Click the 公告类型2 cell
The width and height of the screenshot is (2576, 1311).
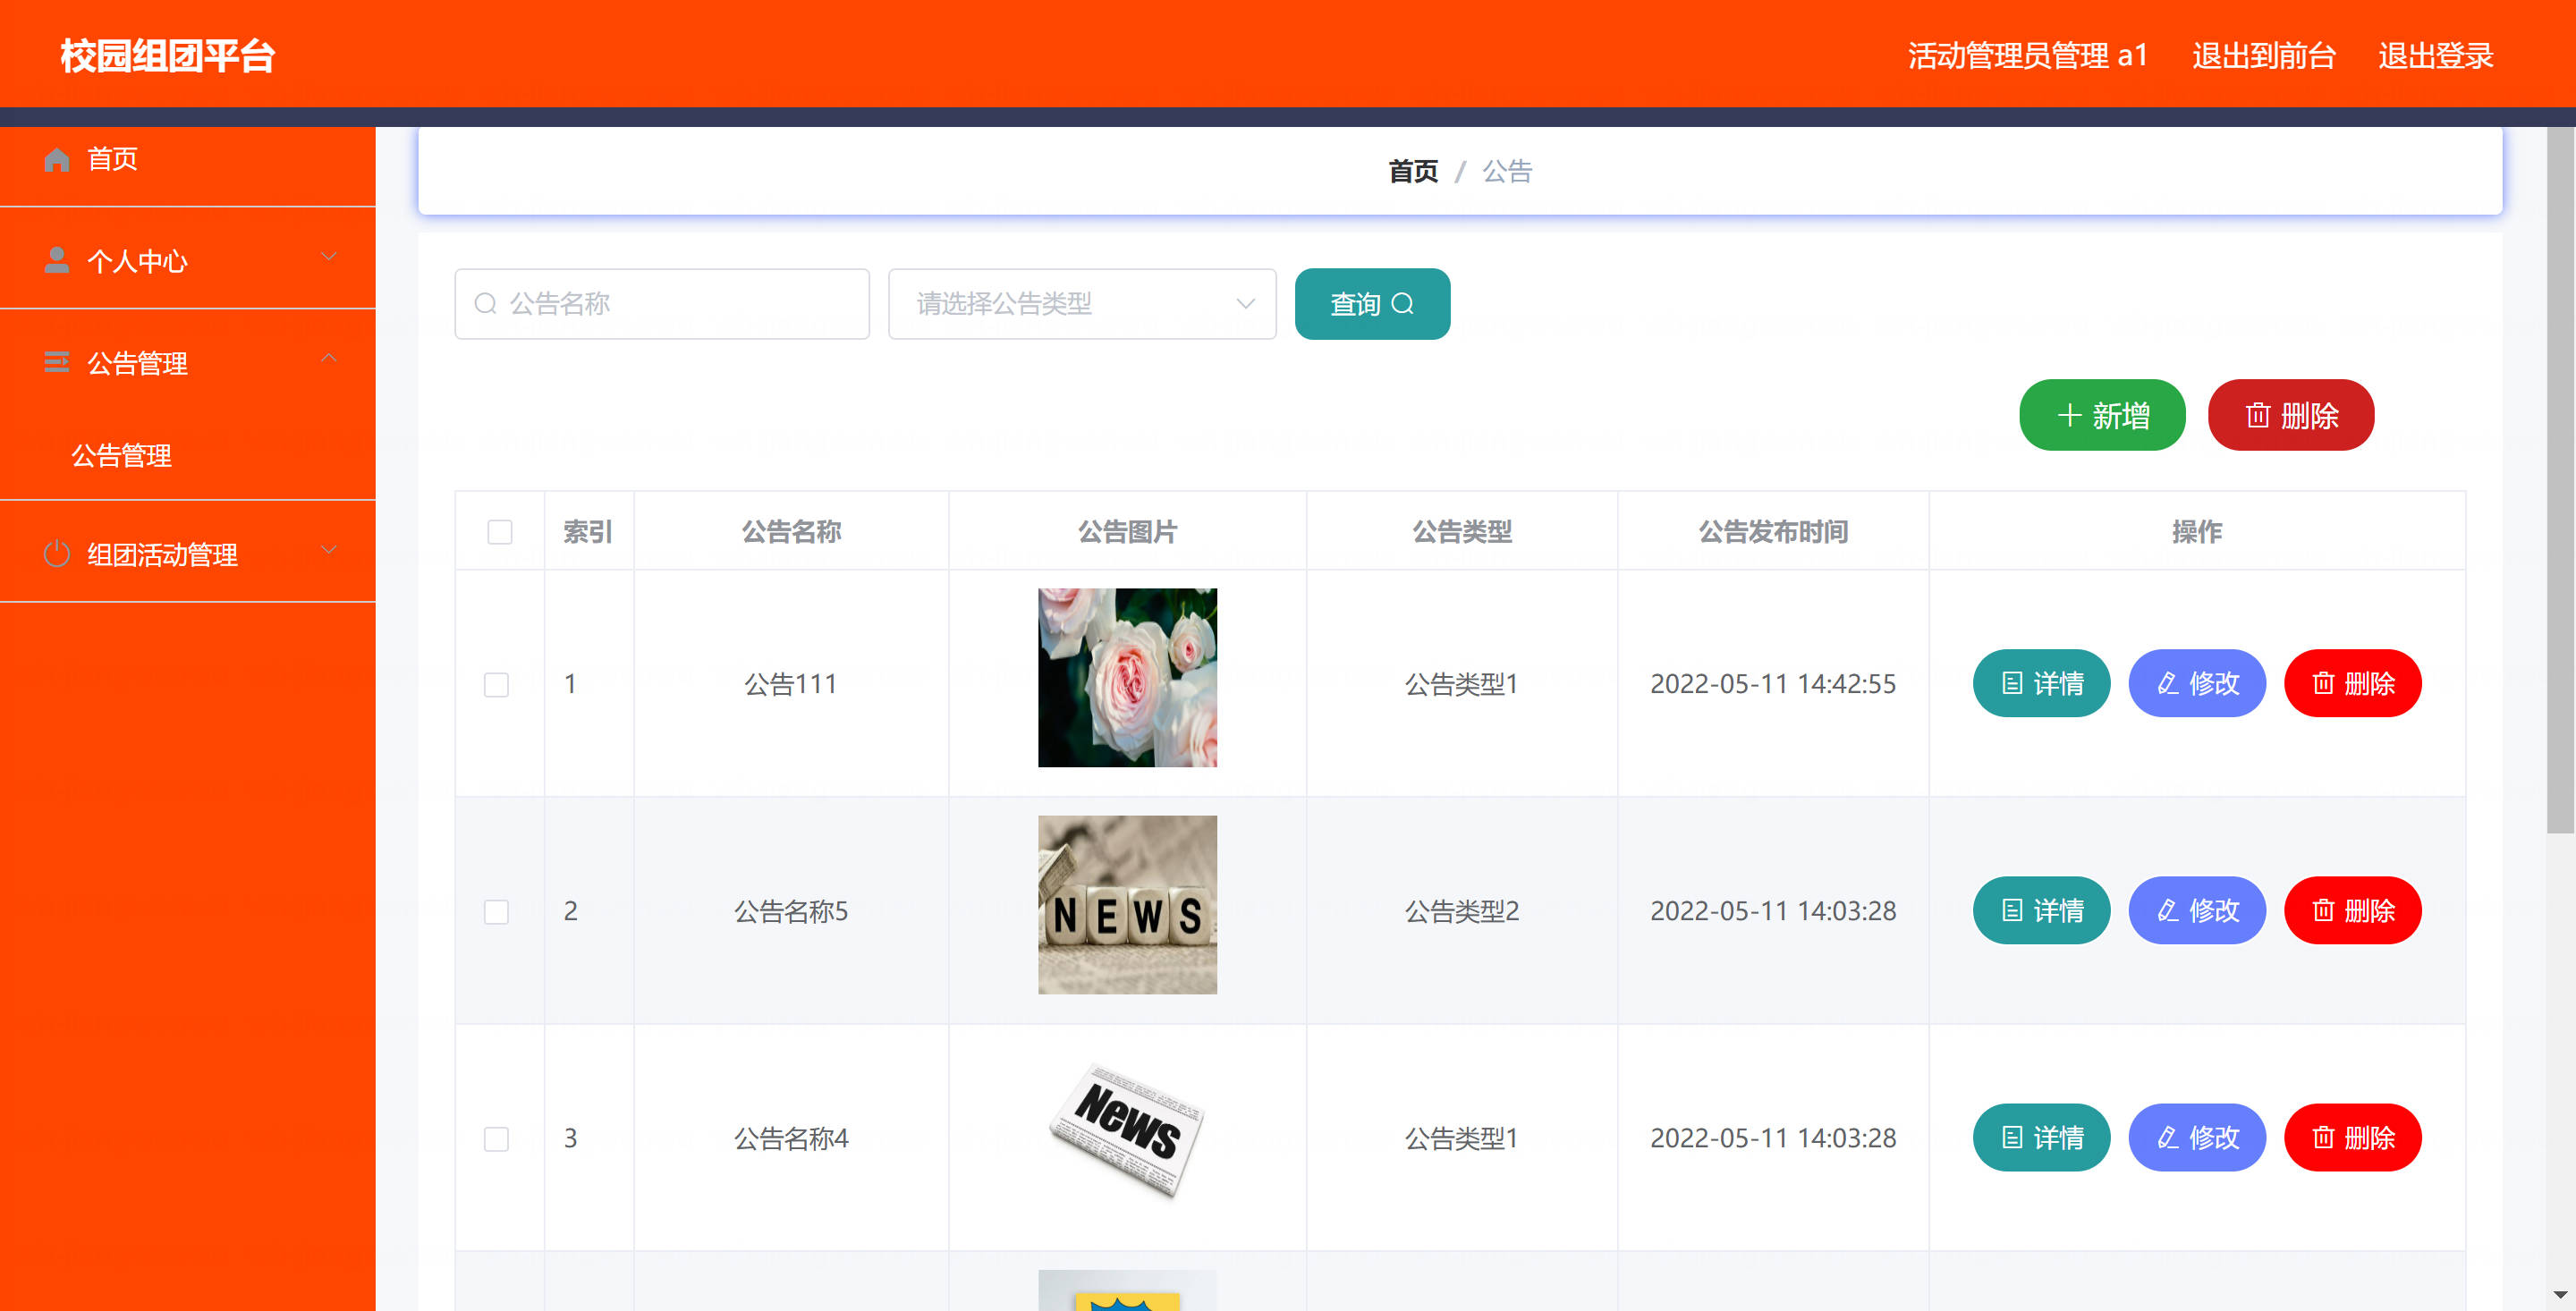click(1462, 911)
